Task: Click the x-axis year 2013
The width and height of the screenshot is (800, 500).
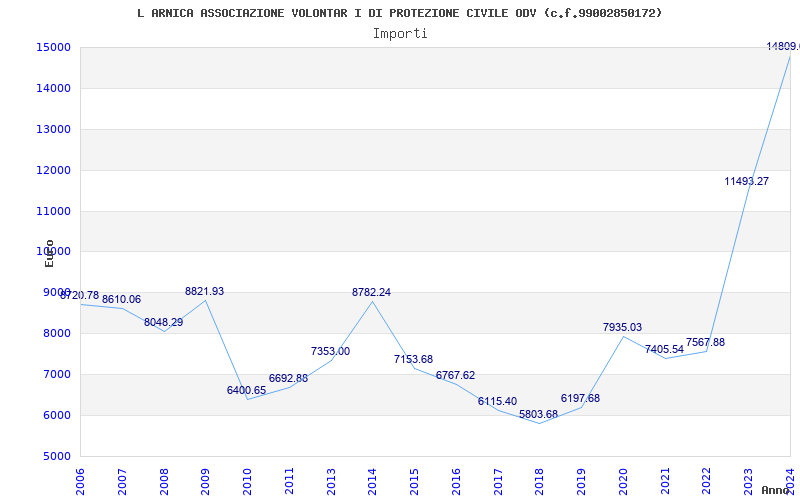Action: (331, 482)
